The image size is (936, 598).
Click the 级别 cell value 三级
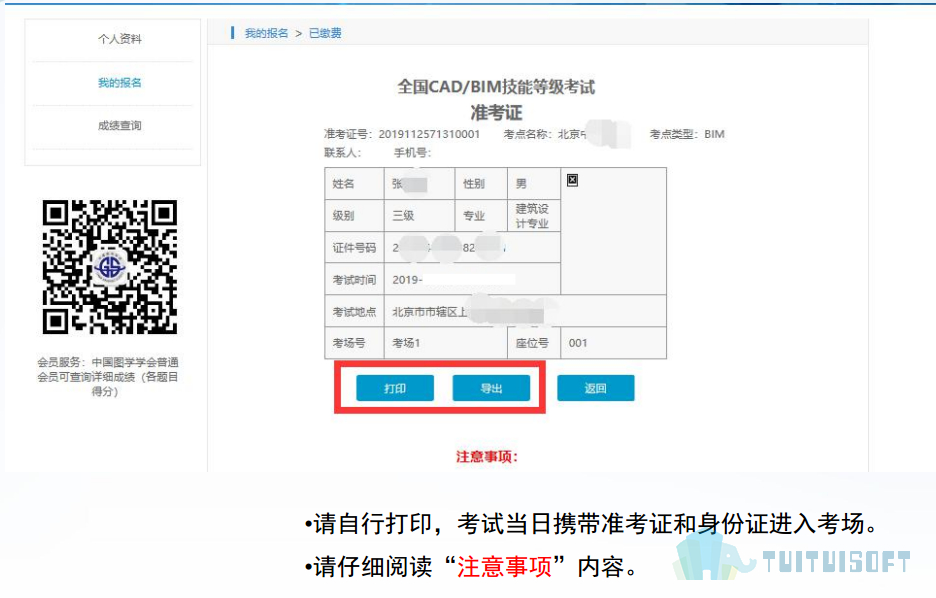(x=404, y=216)
